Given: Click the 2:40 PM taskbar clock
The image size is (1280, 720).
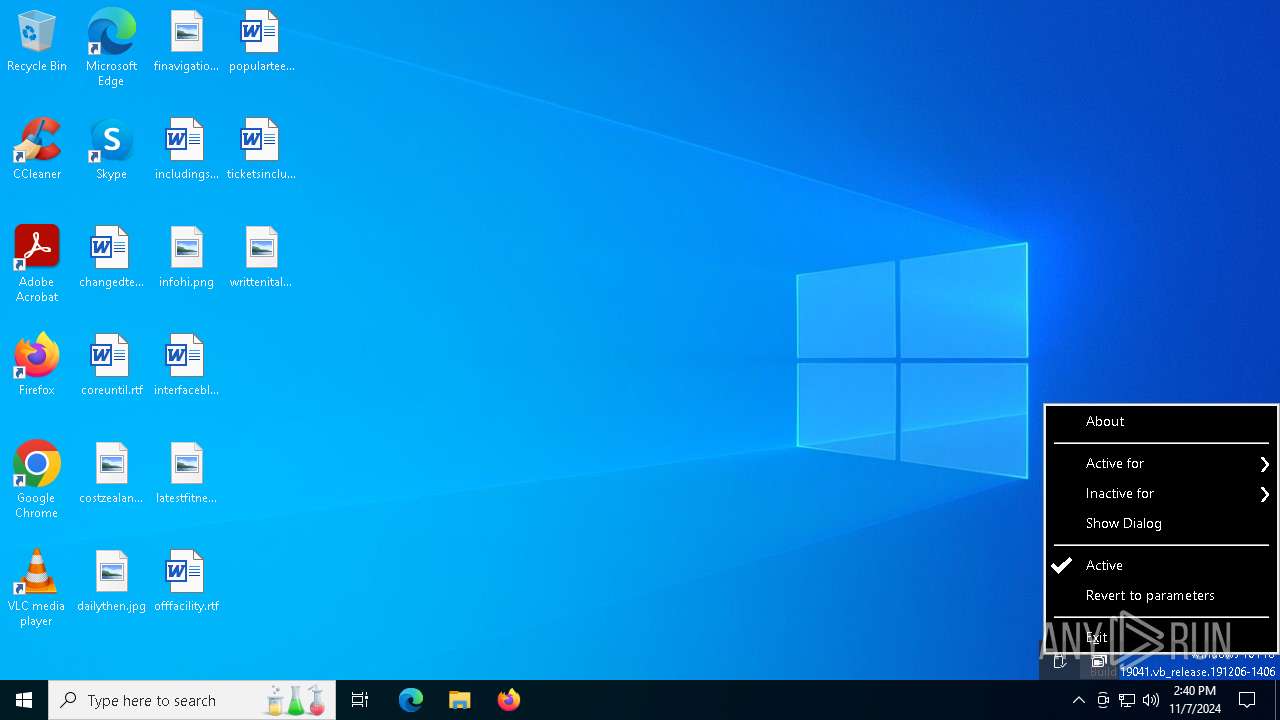Looking at the screenshot, I should [1195, 700].
